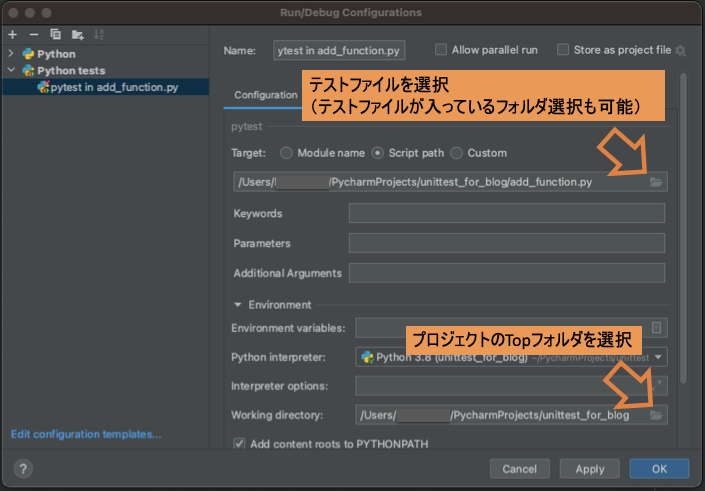This screenshot has width=705, height=491.
Task: Click the gear icon beside Store as project file
Action: (x=681, y=50)
